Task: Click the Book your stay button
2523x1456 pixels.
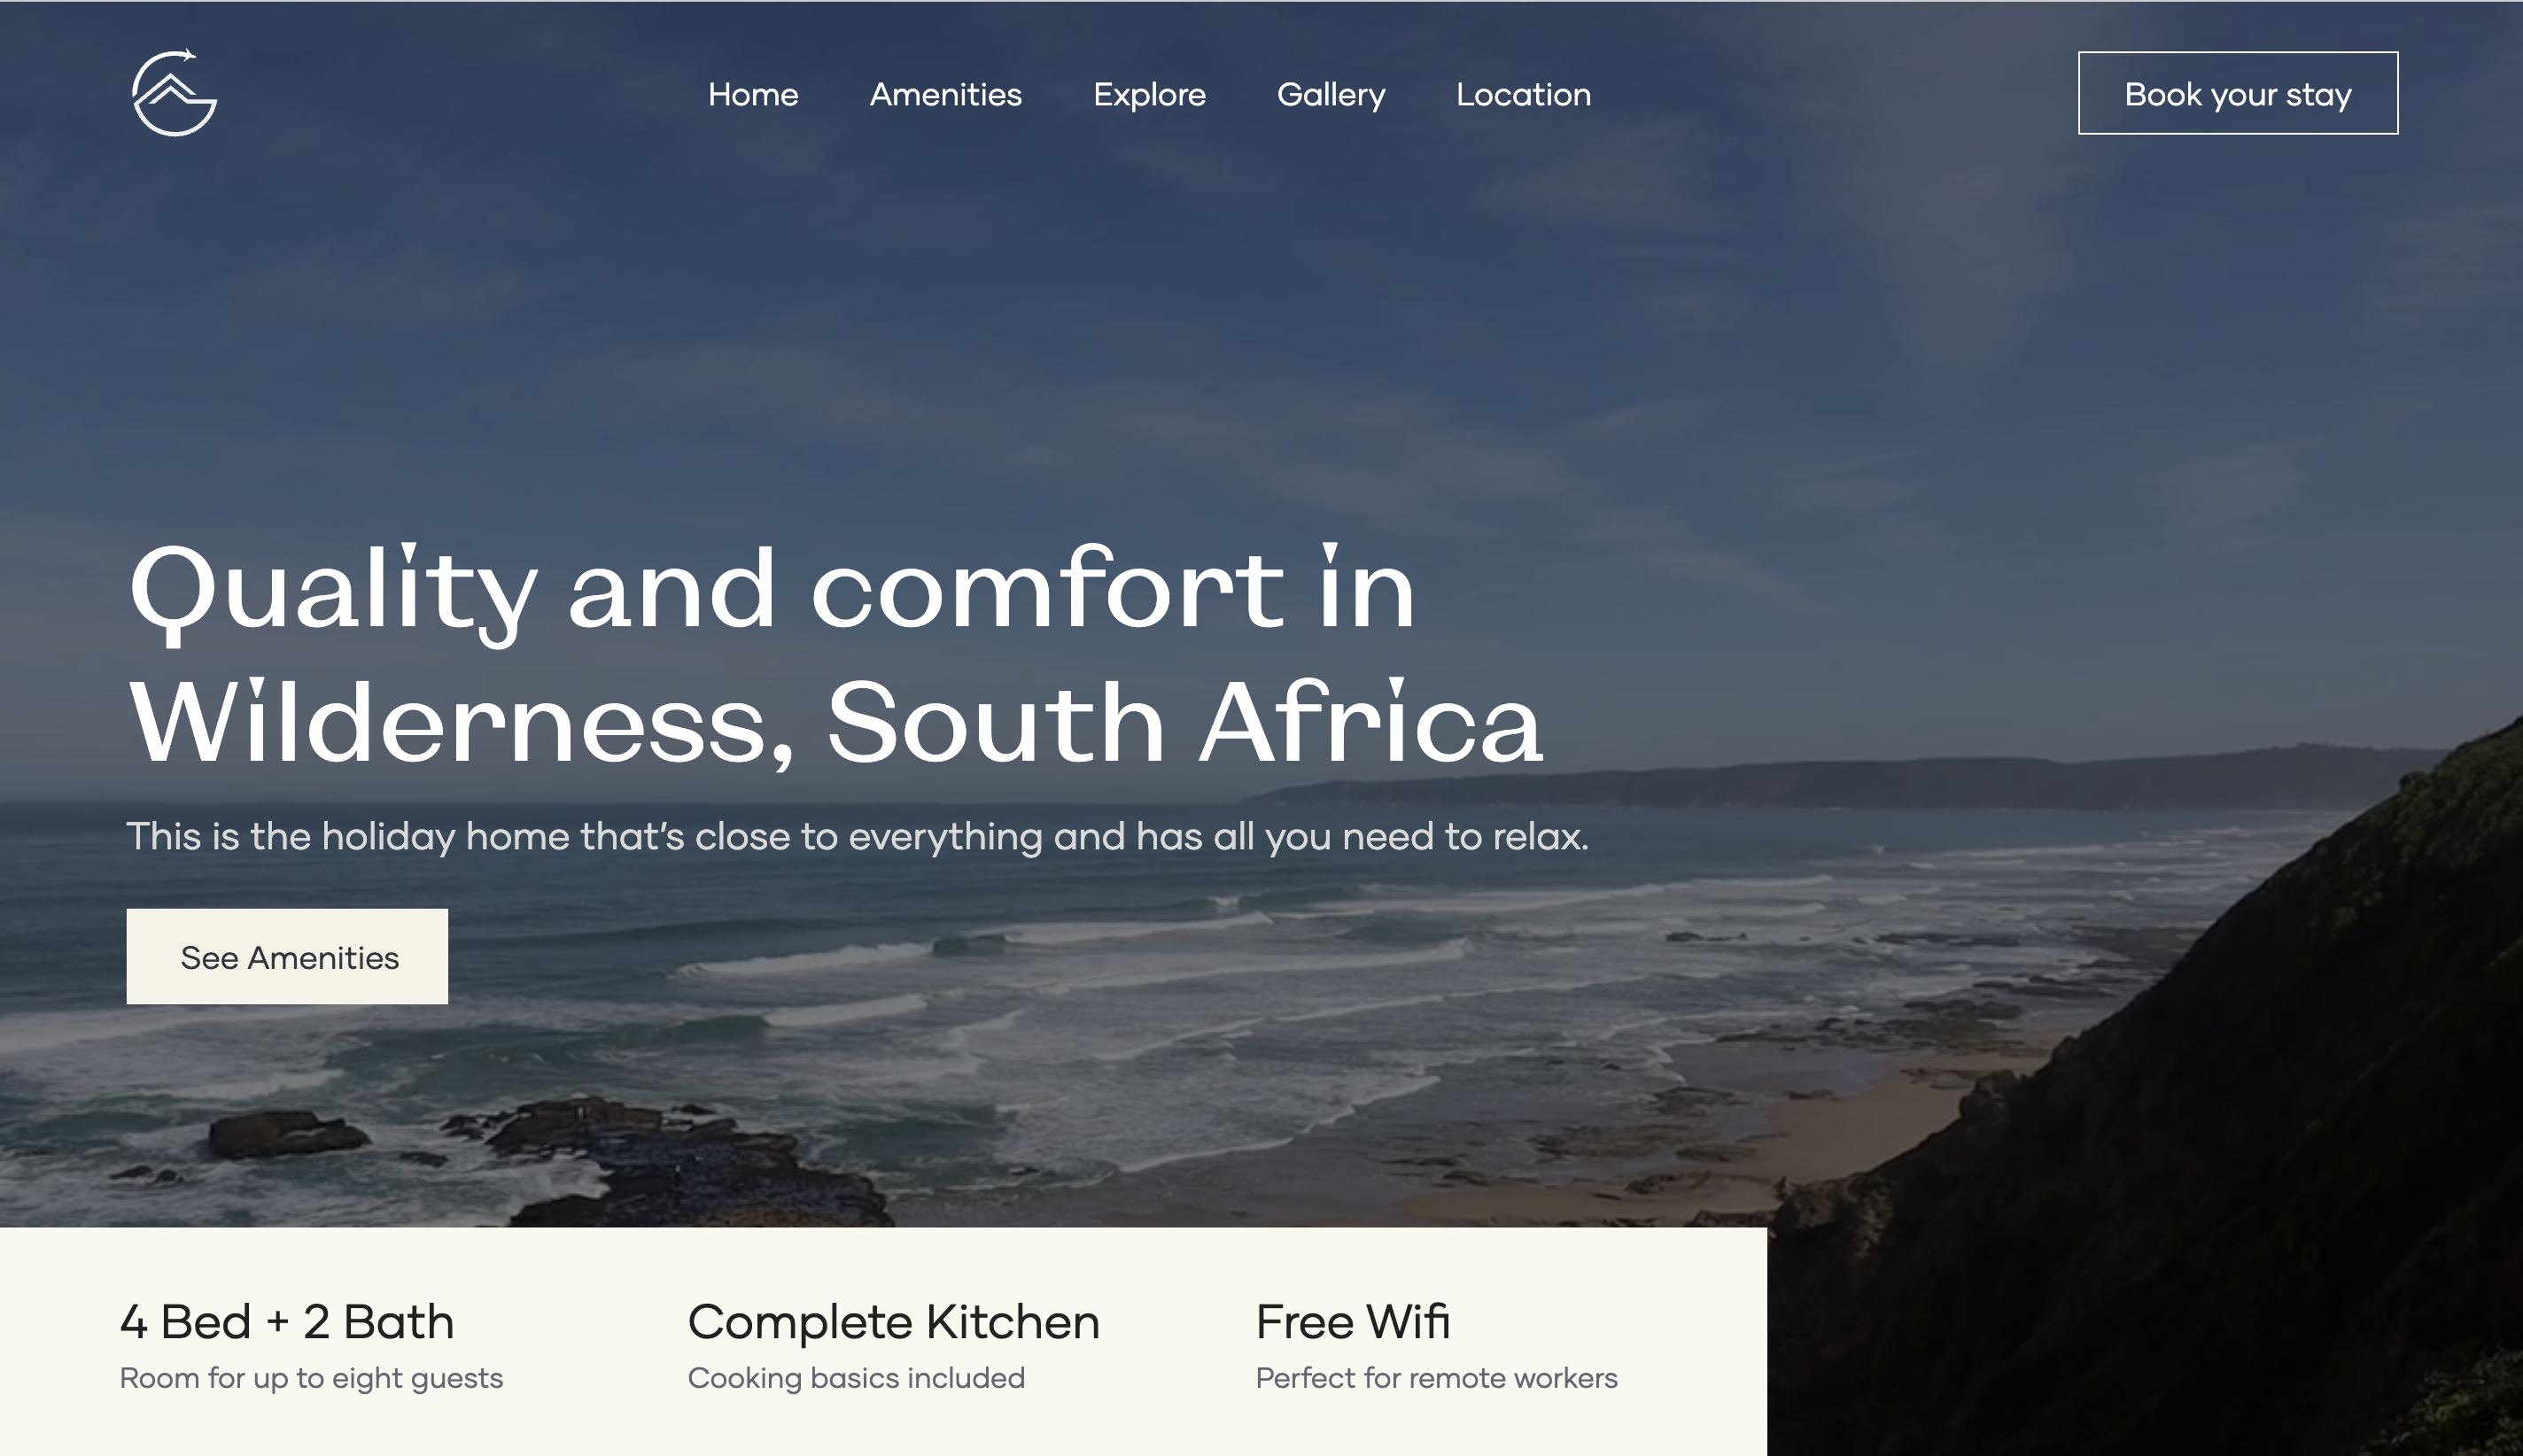Action: (x=2238, y=93)
